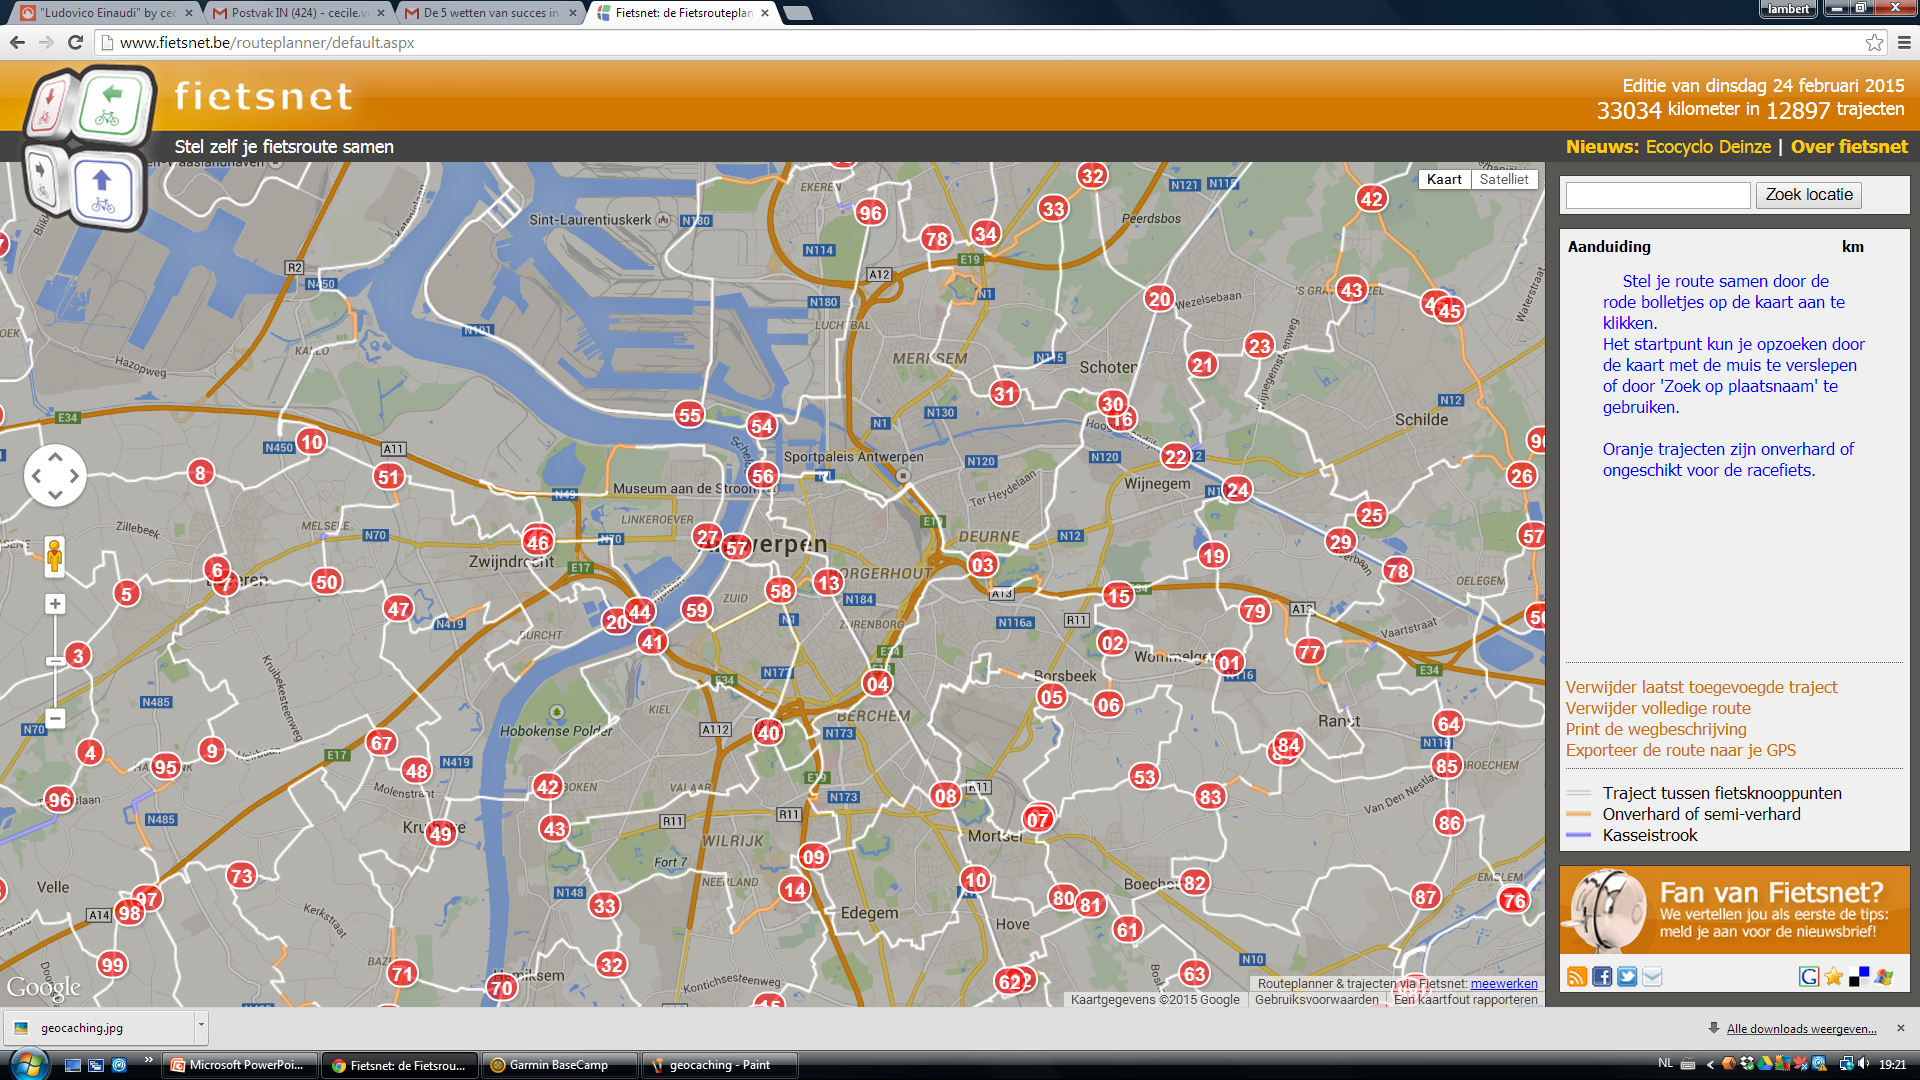Switch map to Kaart view
1920x1080 pixels.
coord(1444,179)
